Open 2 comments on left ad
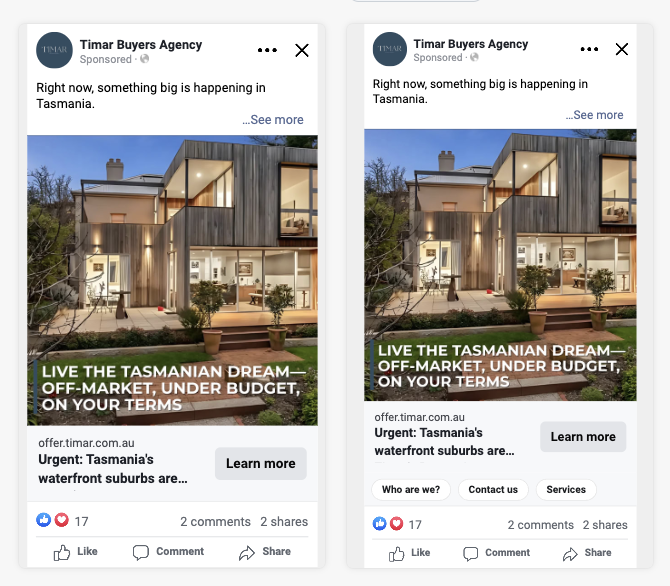670x586 pixels. (215, 522)
